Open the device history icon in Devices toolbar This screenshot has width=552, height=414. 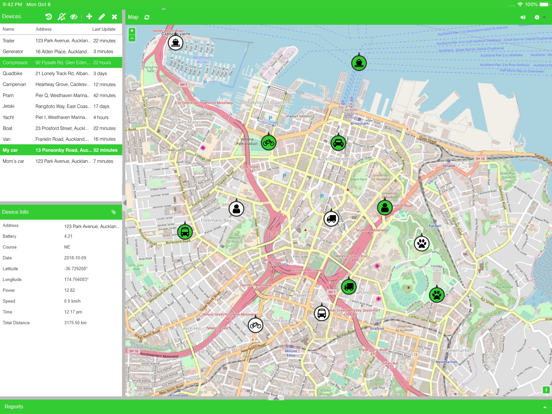[49, 17]
